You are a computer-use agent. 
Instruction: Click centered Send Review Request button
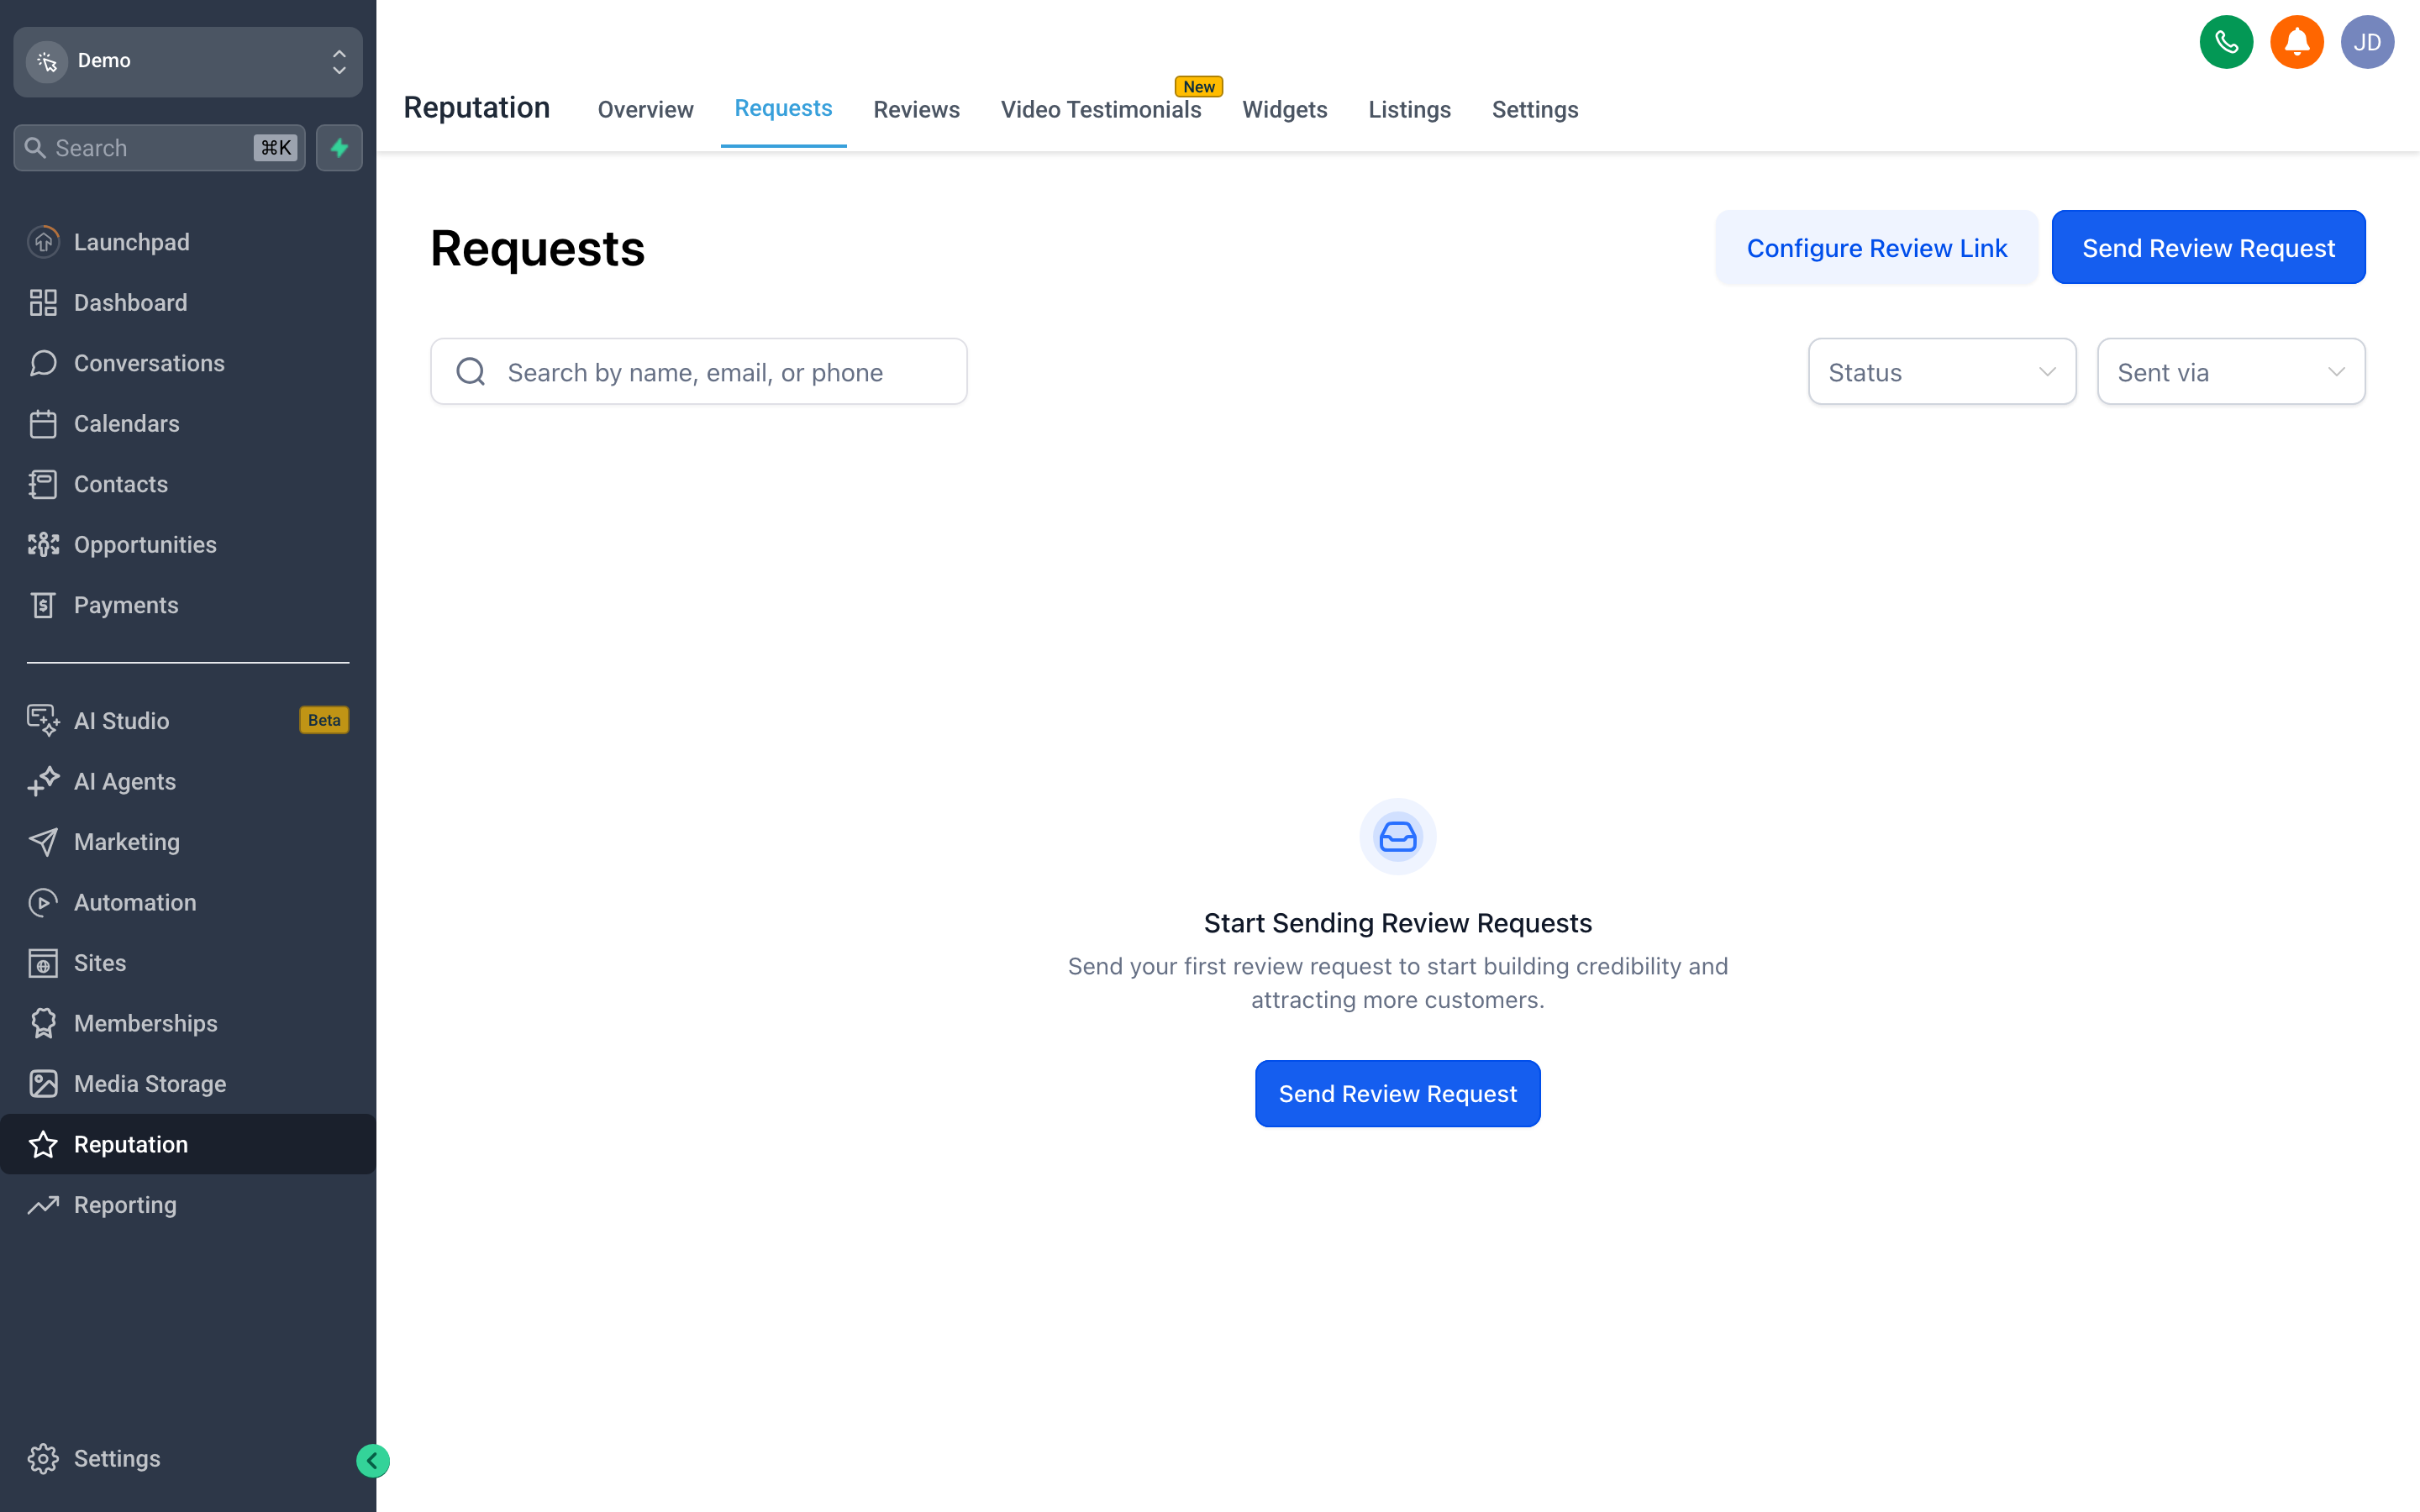pos(1397,1093)
